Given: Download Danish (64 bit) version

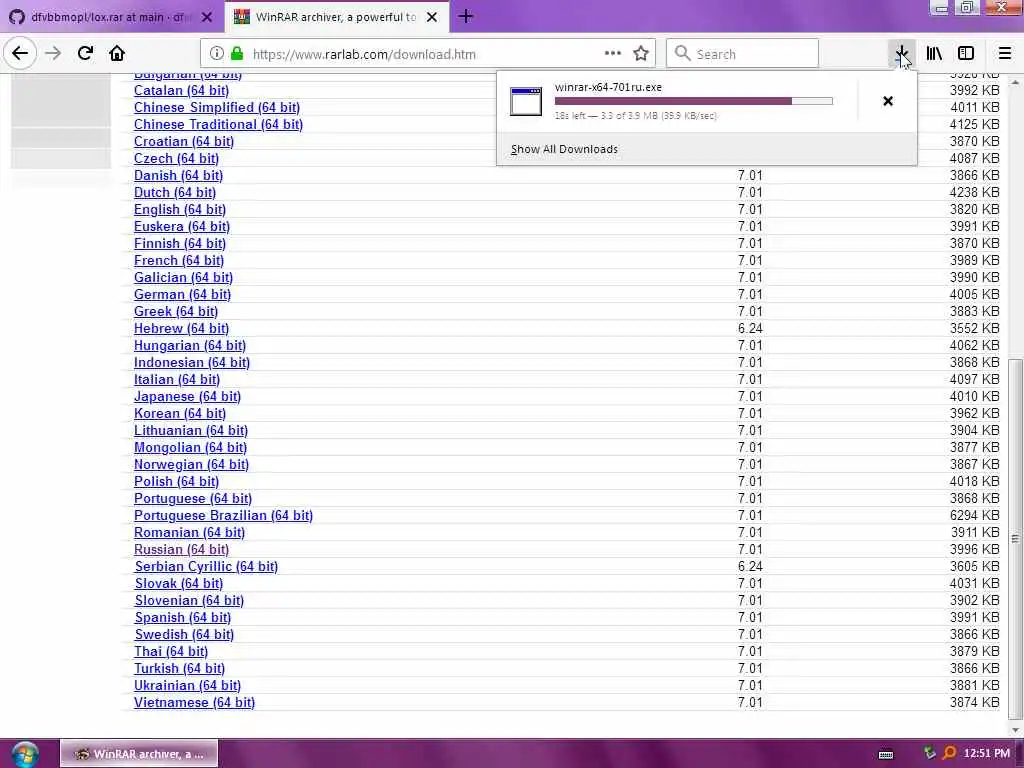Looking at the screenshot, I should point(178,175).
